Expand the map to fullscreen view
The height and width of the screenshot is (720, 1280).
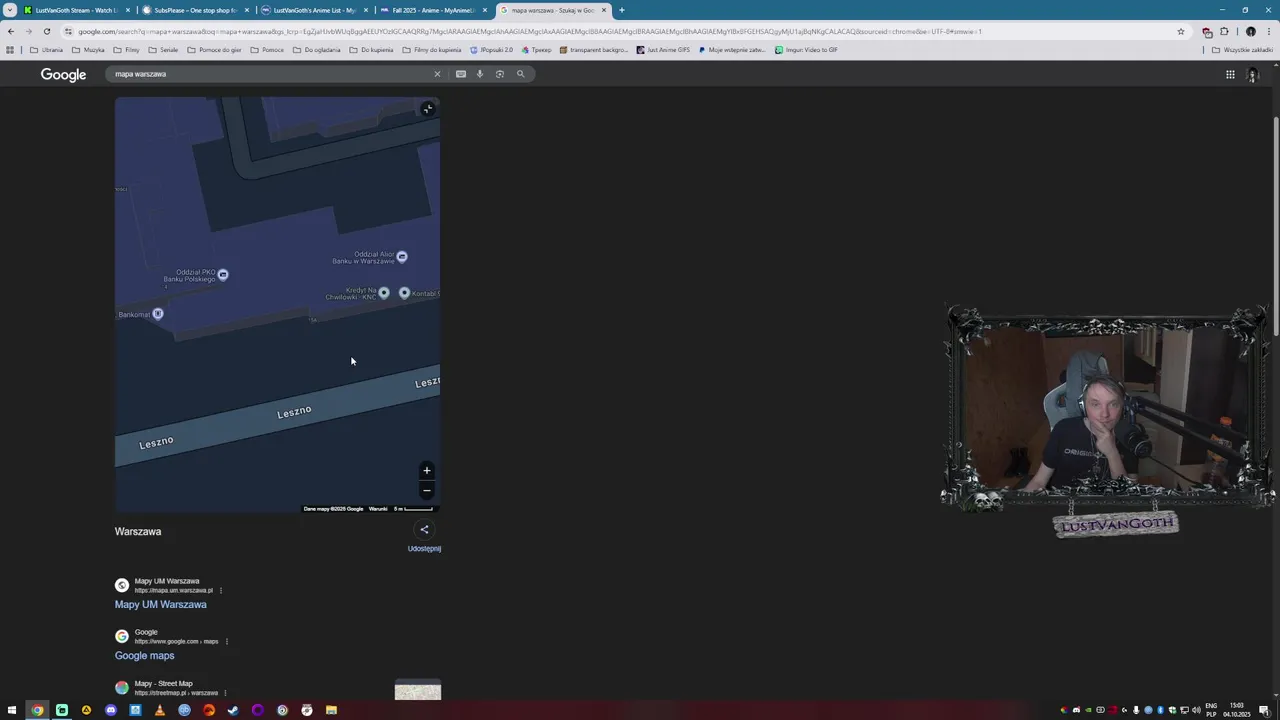428,109
